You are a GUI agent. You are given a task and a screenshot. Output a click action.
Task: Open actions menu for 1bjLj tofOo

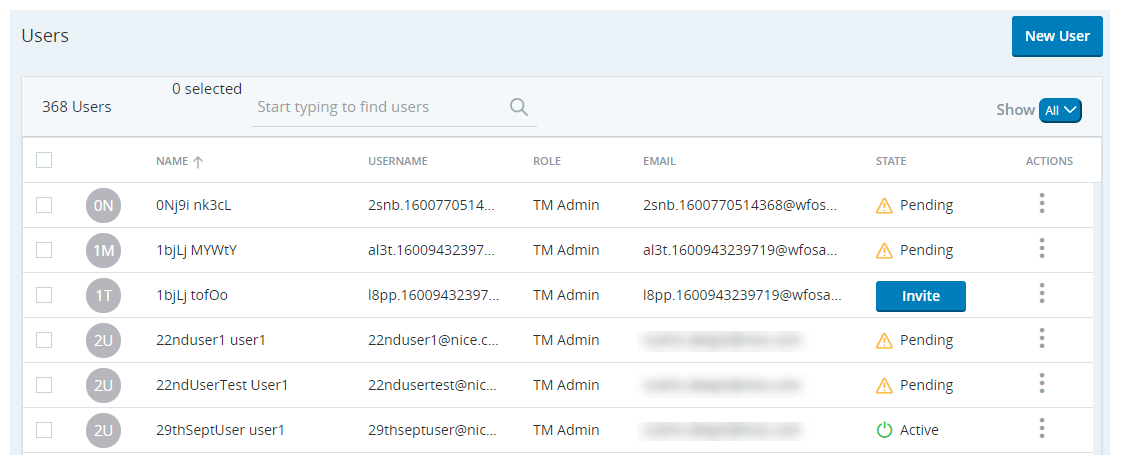(1041, 294)
